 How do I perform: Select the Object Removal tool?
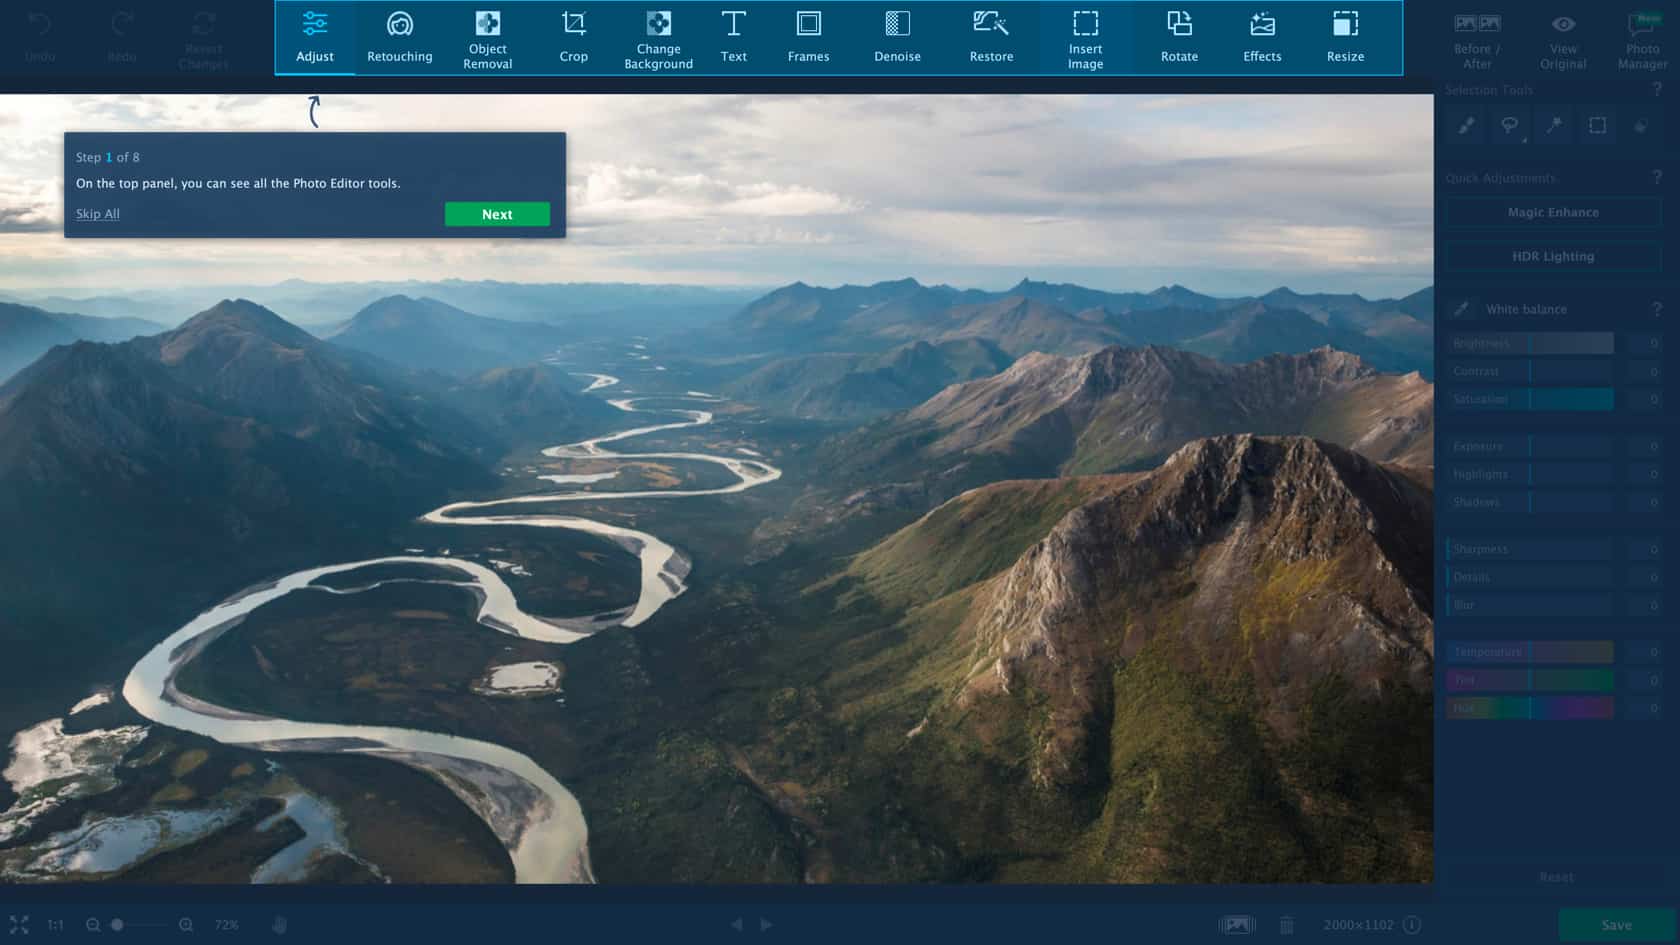click(487, 38)
